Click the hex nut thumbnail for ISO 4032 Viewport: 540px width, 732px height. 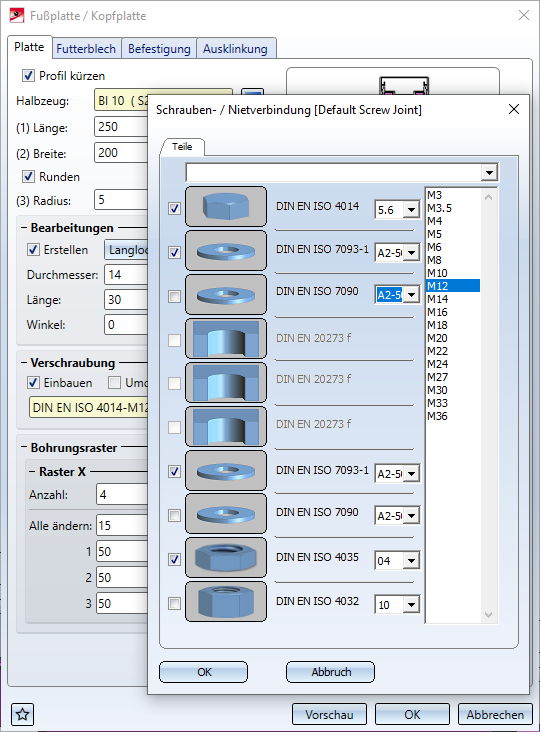226,602
